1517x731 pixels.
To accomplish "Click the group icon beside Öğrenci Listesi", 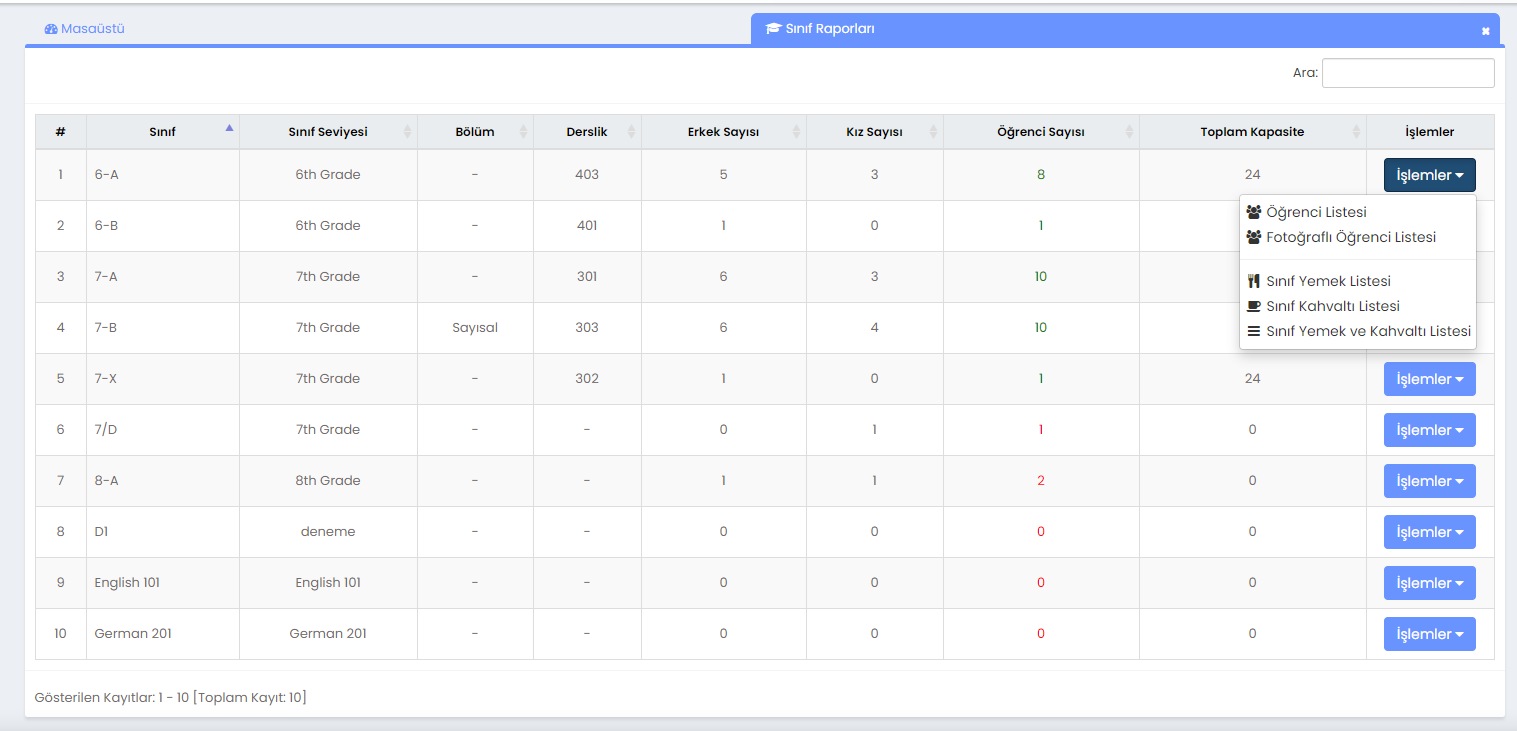I will [x=1253, y=212].
